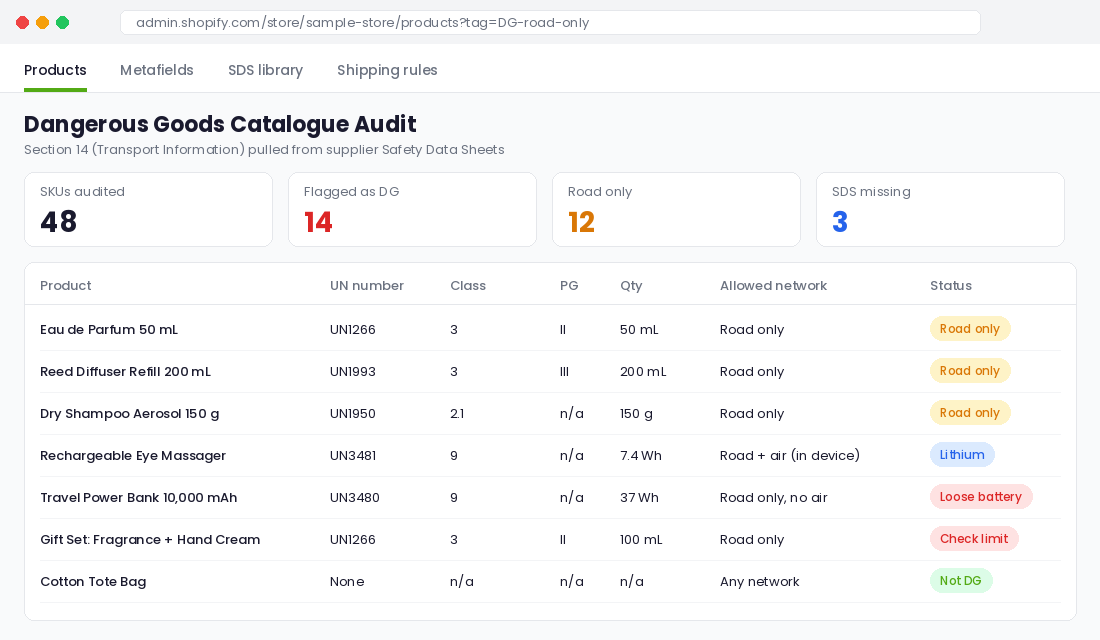
Task: Switch to the Metafields tab
Action: pyautogui.click(x=156, y=70)
